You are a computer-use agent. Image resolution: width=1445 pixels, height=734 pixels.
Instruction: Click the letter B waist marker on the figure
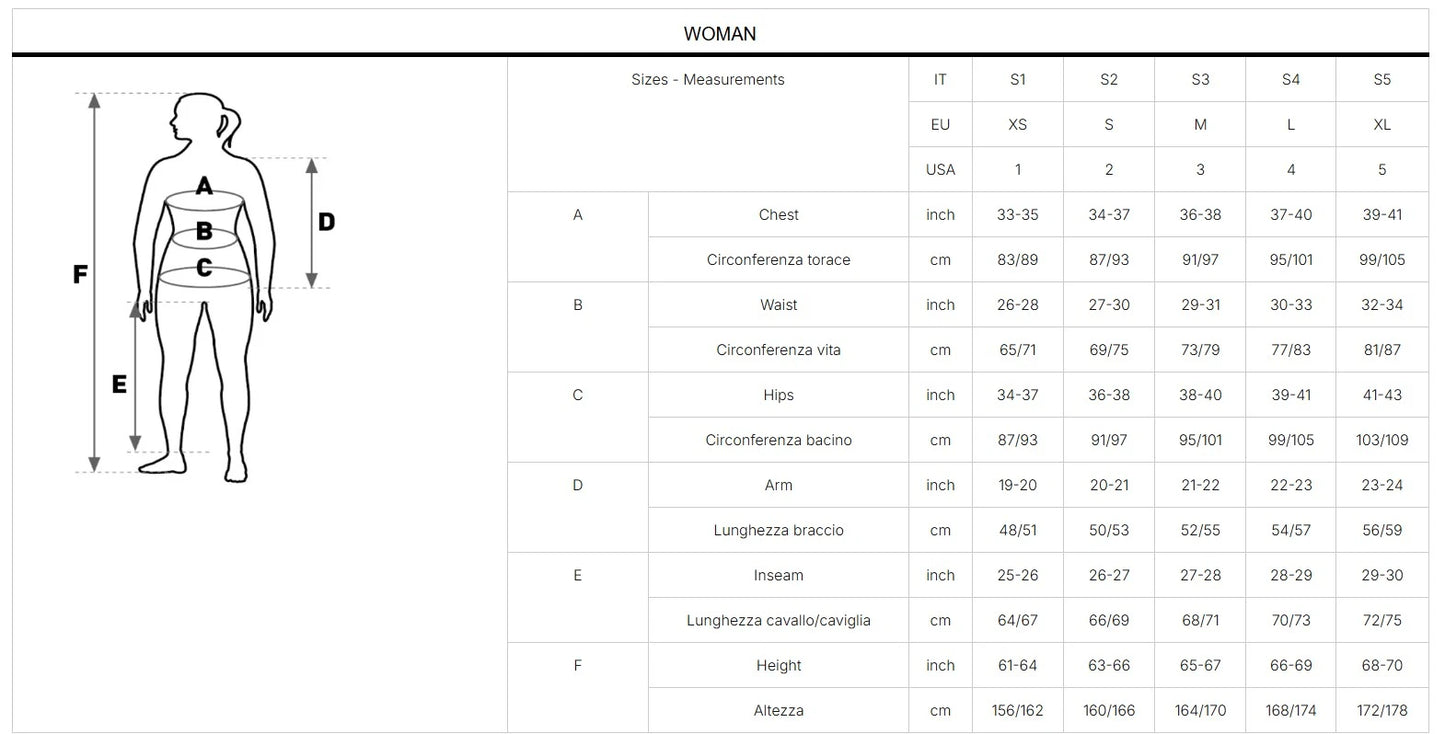click(204, 232)
